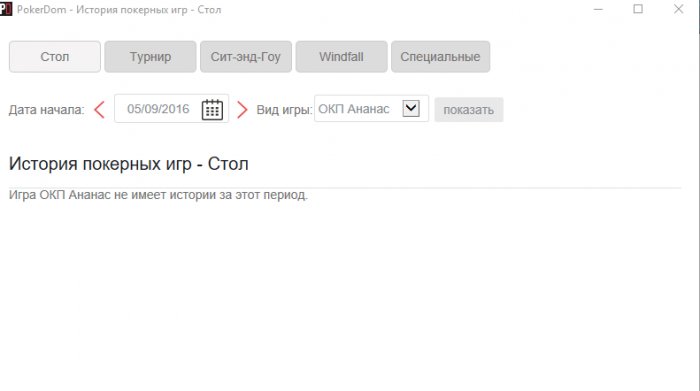This screenshot has height=391, width=700.
Task: Click the Дата начала label
Action: click(46, 110)
